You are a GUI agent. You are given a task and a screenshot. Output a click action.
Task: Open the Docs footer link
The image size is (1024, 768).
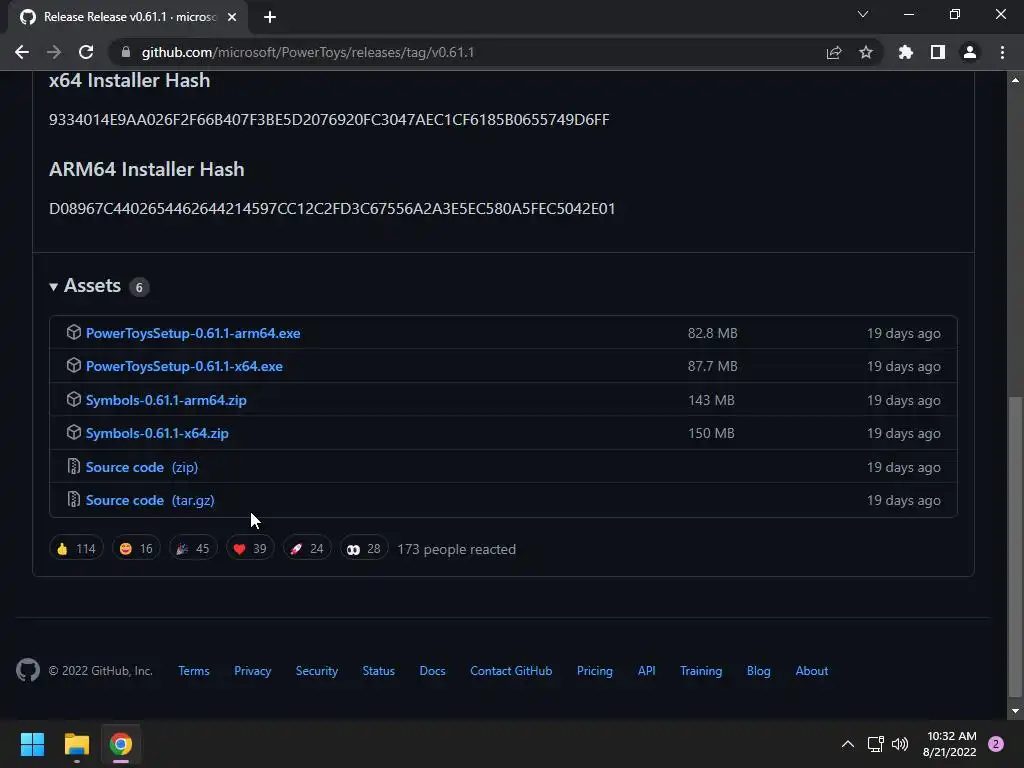point(432,671)
